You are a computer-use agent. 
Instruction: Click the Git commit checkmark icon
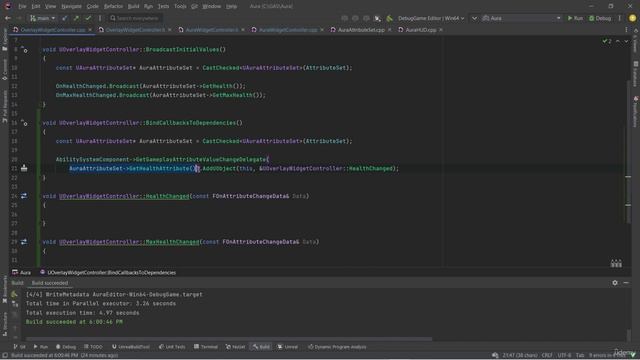coord(88,18)
